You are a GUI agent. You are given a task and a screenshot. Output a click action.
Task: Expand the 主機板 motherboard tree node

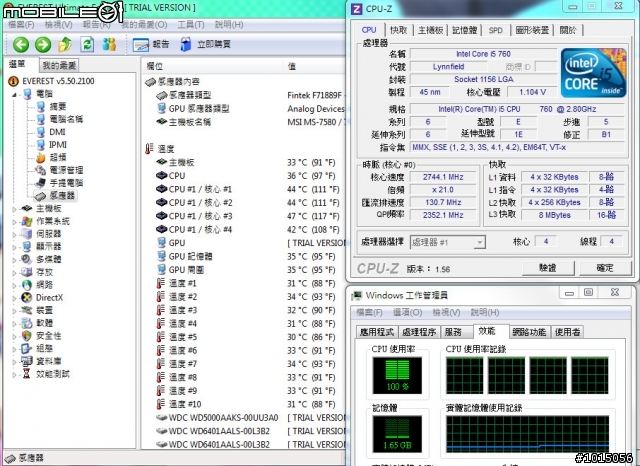click(x=14, y=208)
